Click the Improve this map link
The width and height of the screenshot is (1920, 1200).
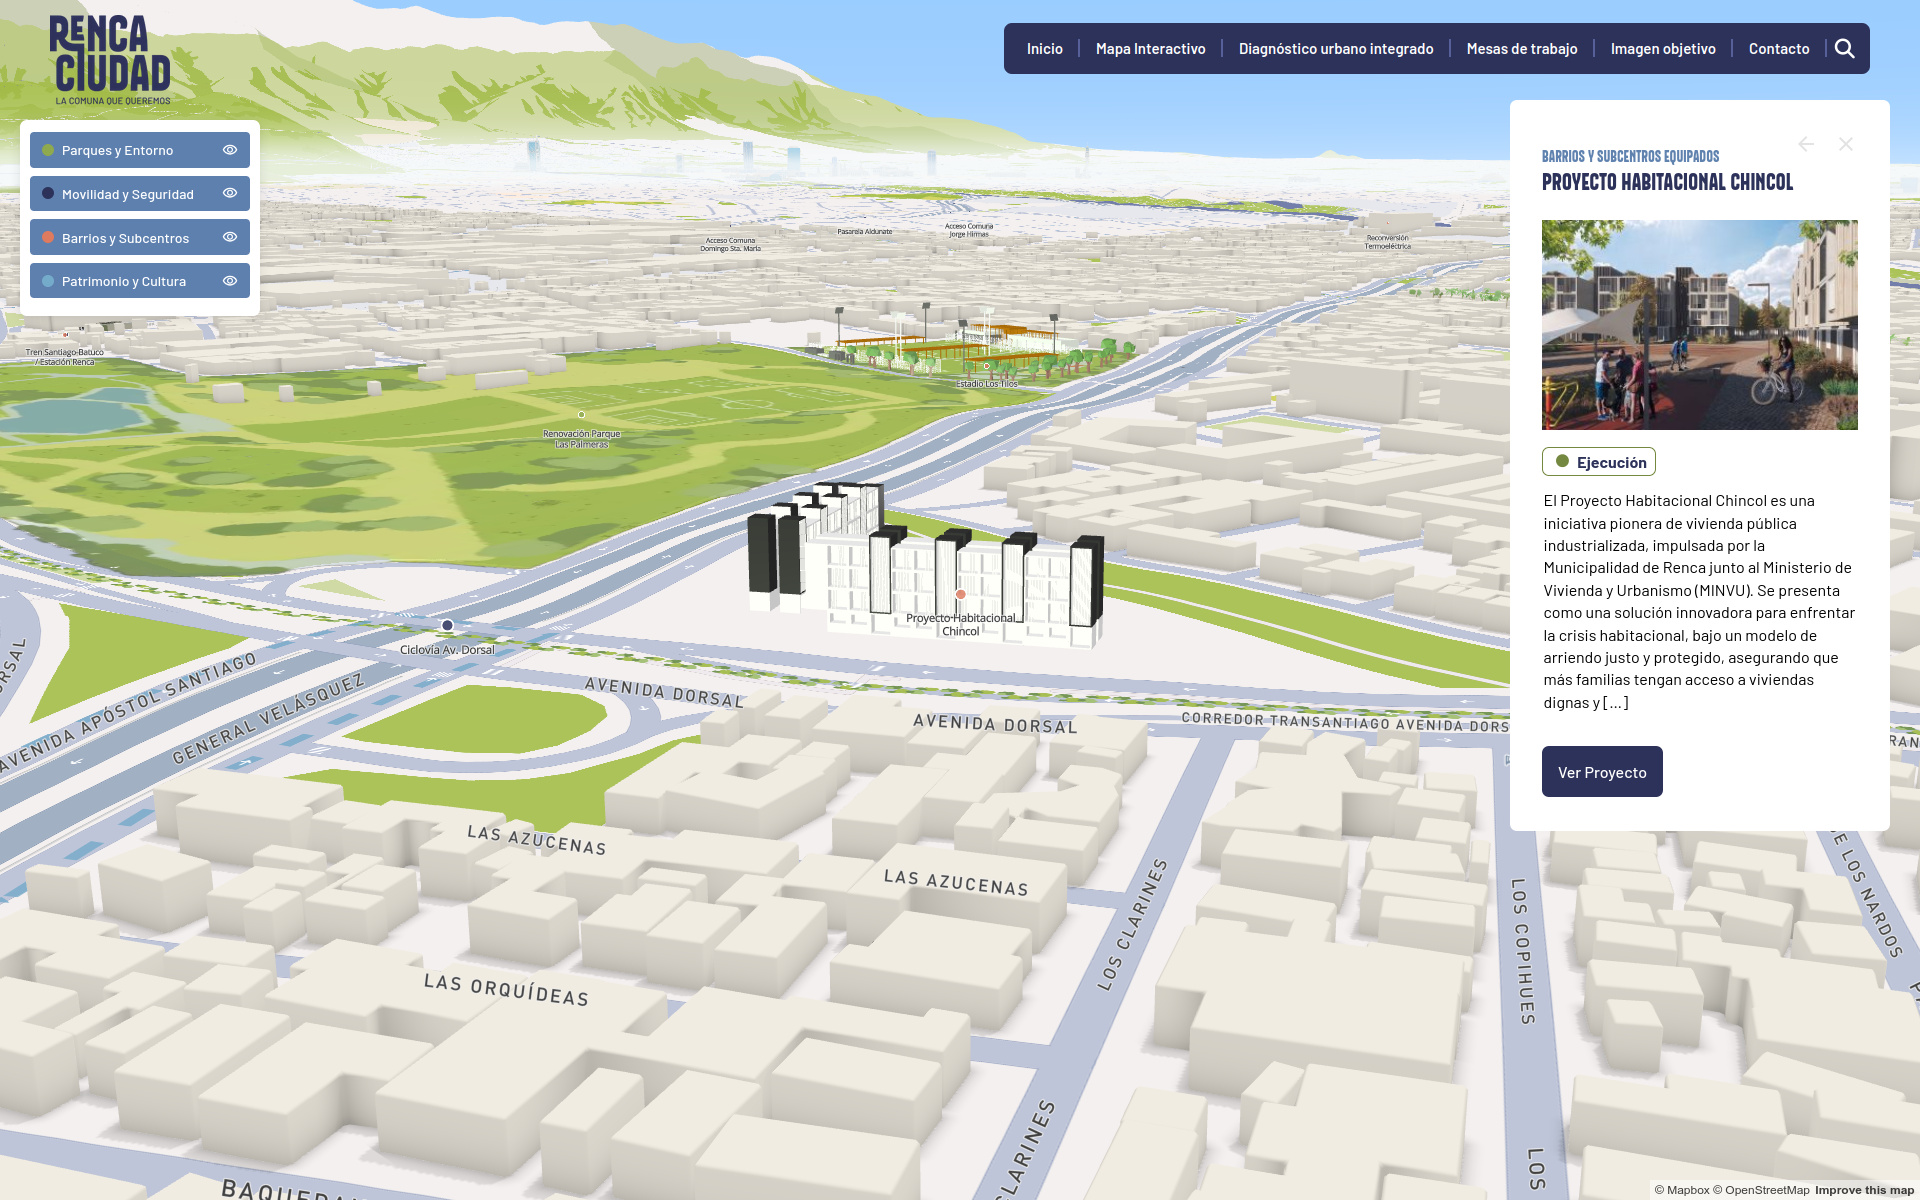(1864, 1190)
